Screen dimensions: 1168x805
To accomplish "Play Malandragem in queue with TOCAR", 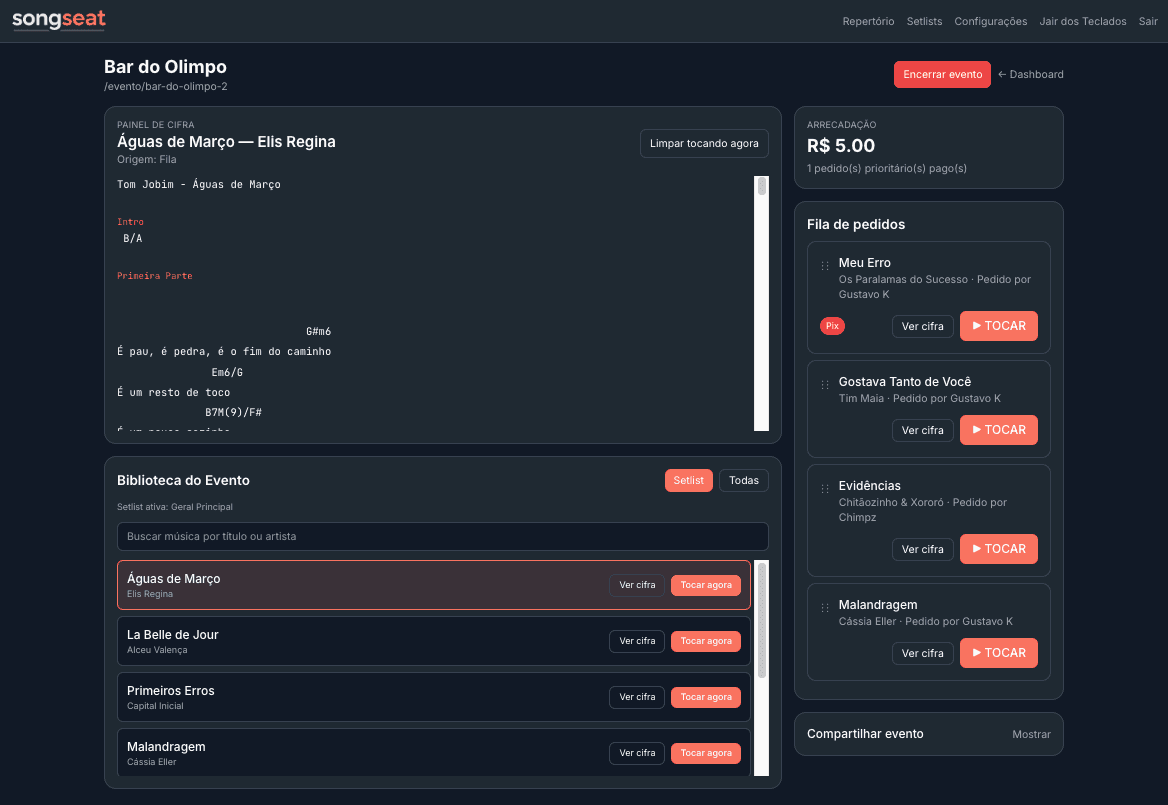I will (998, 653).
